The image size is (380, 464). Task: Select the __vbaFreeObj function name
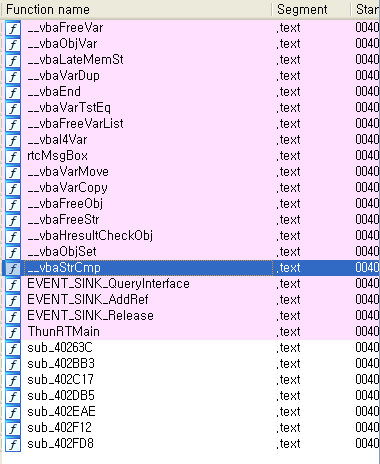[65, 204]
